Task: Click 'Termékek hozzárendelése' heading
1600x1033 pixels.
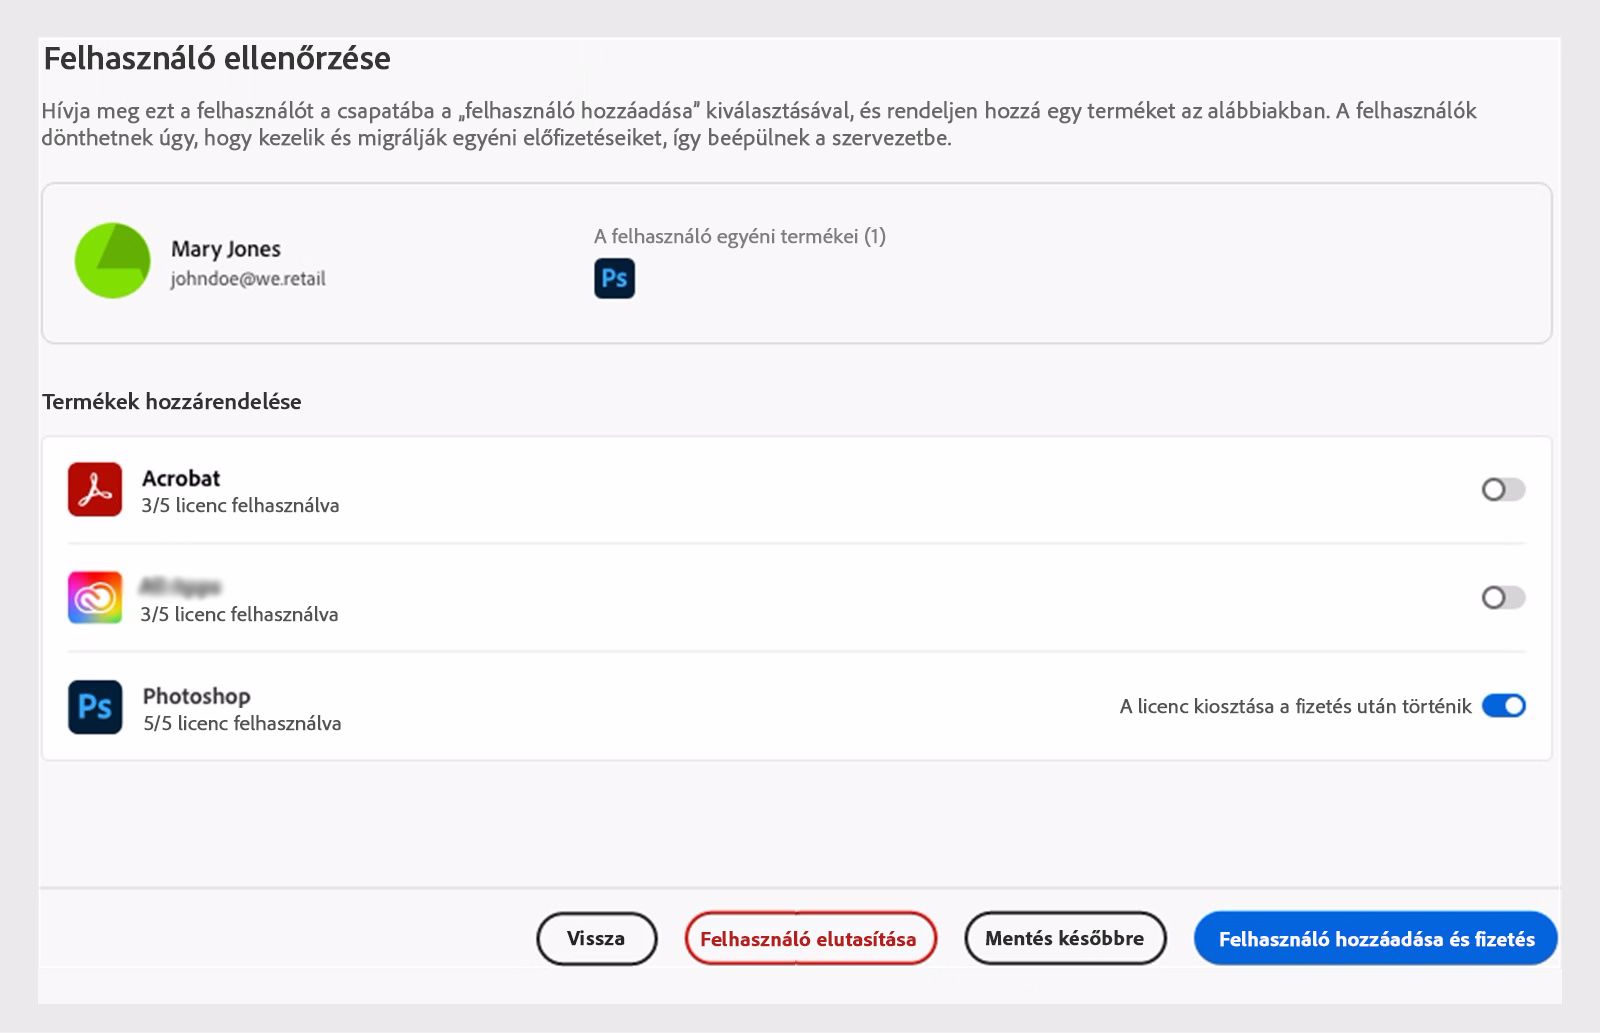Action: pyautogui.click(x=172, y=401)
